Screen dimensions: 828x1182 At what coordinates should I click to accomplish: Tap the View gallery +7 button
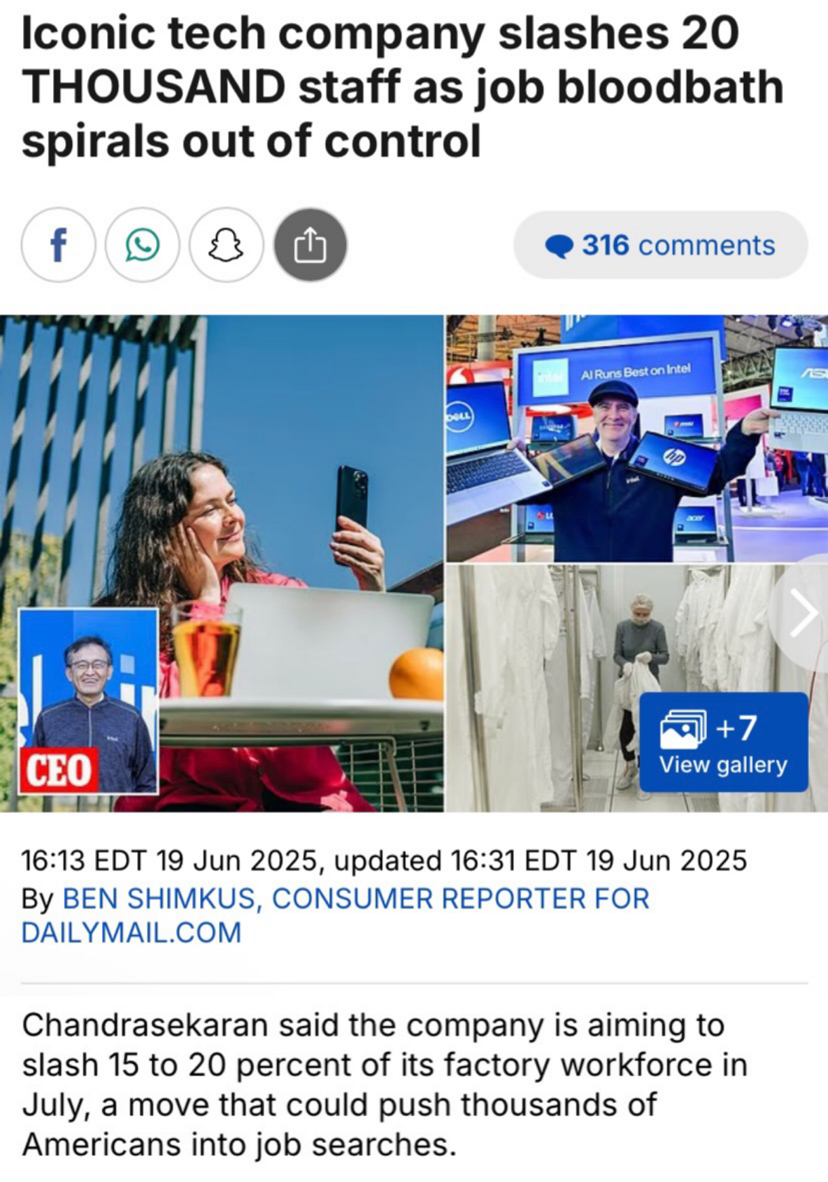coord(723,742)
